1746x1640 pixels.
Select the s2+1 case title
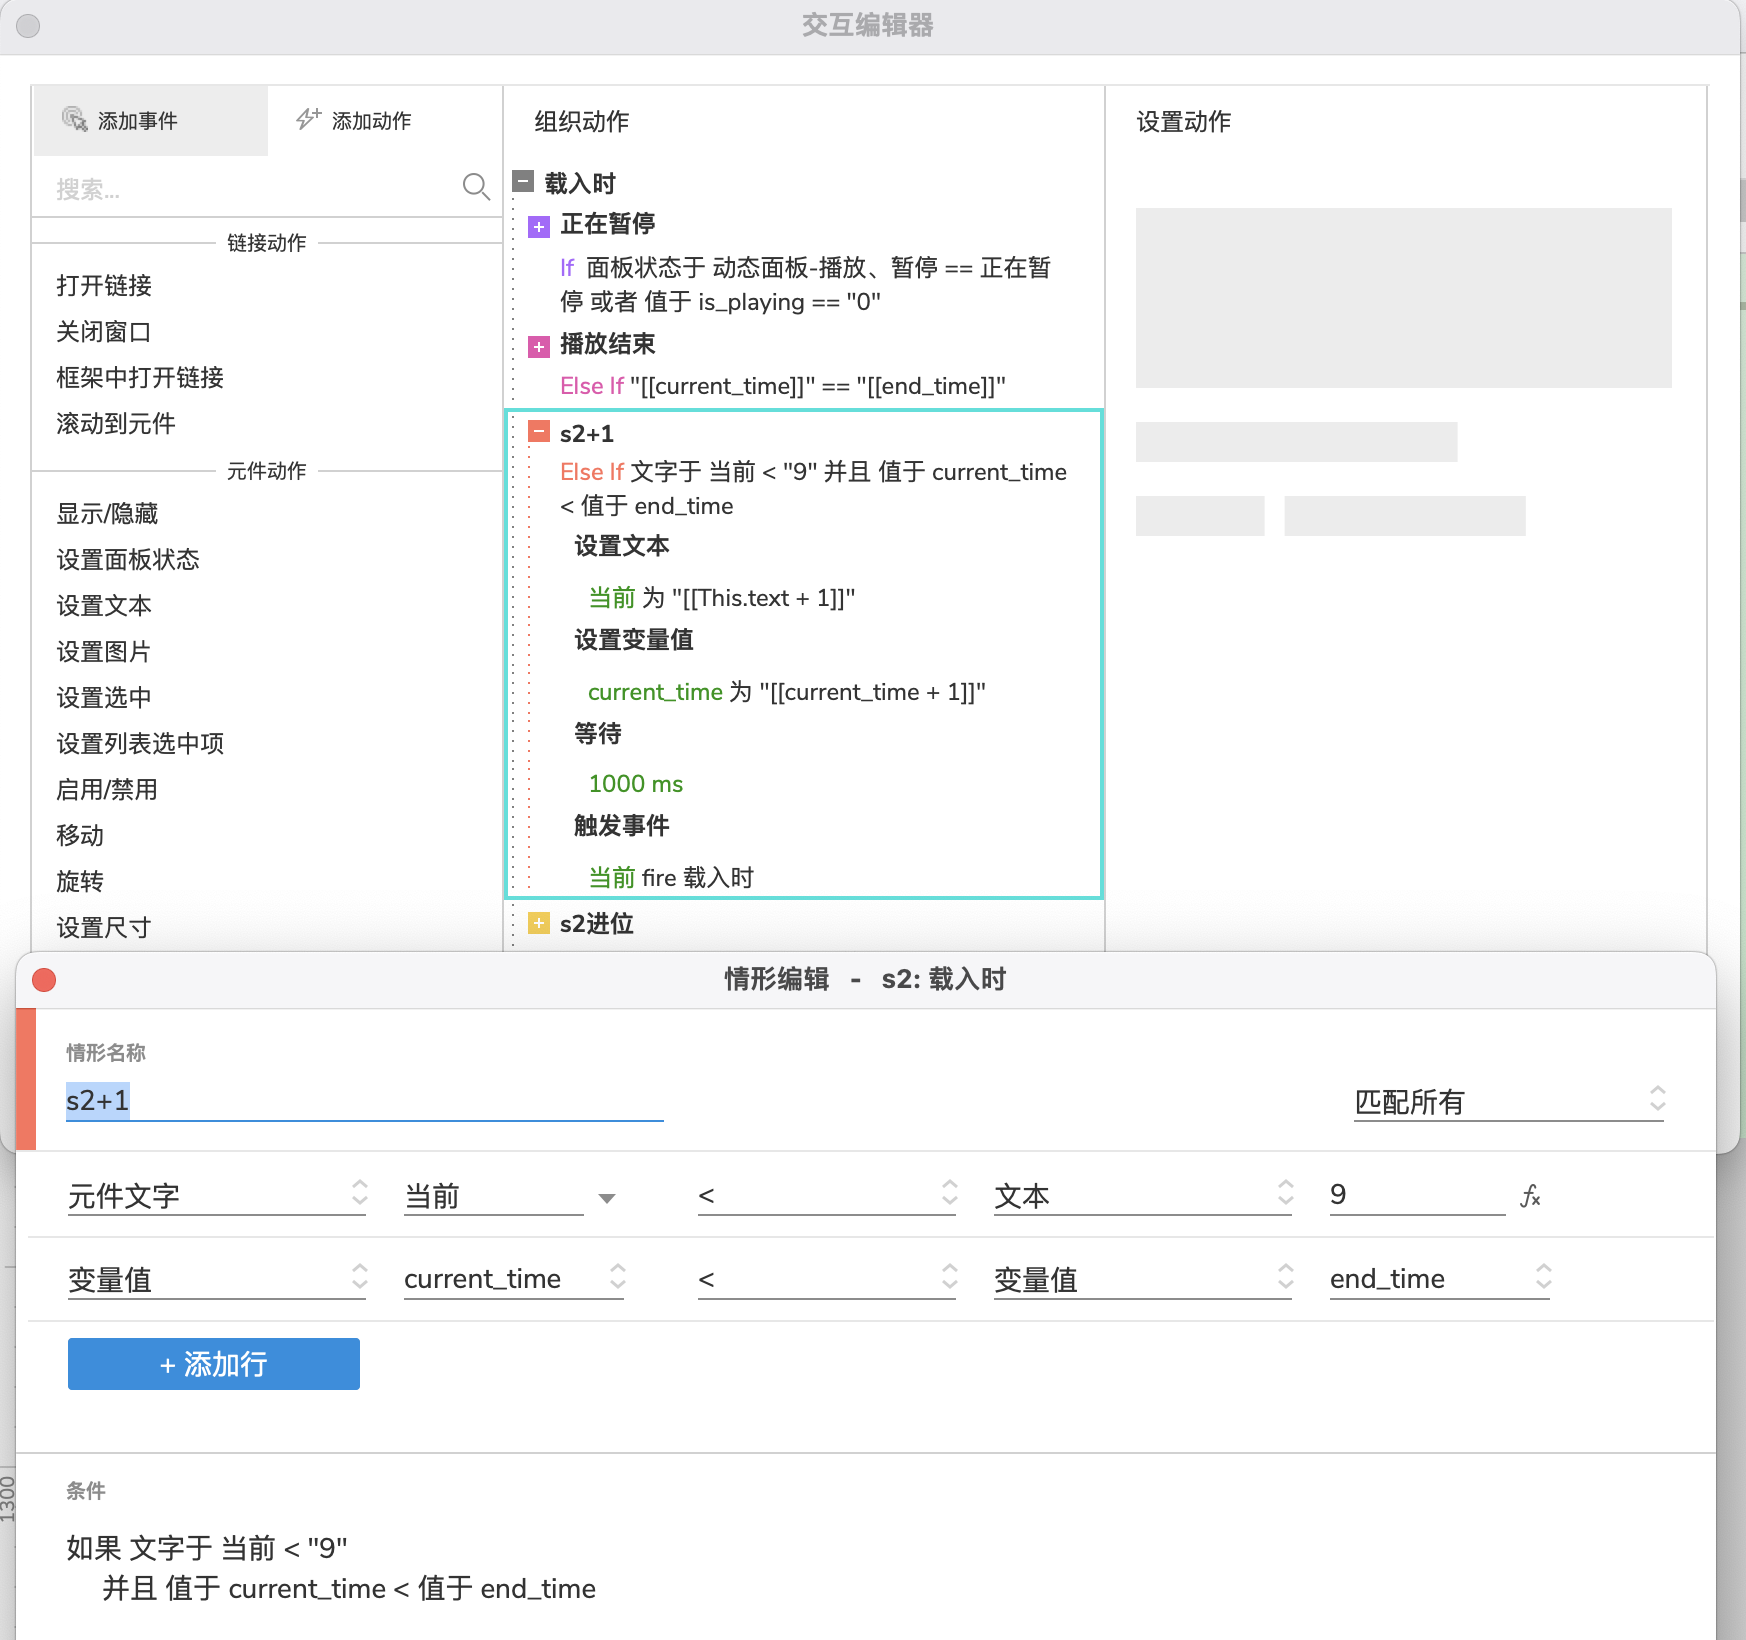point(587,433)
